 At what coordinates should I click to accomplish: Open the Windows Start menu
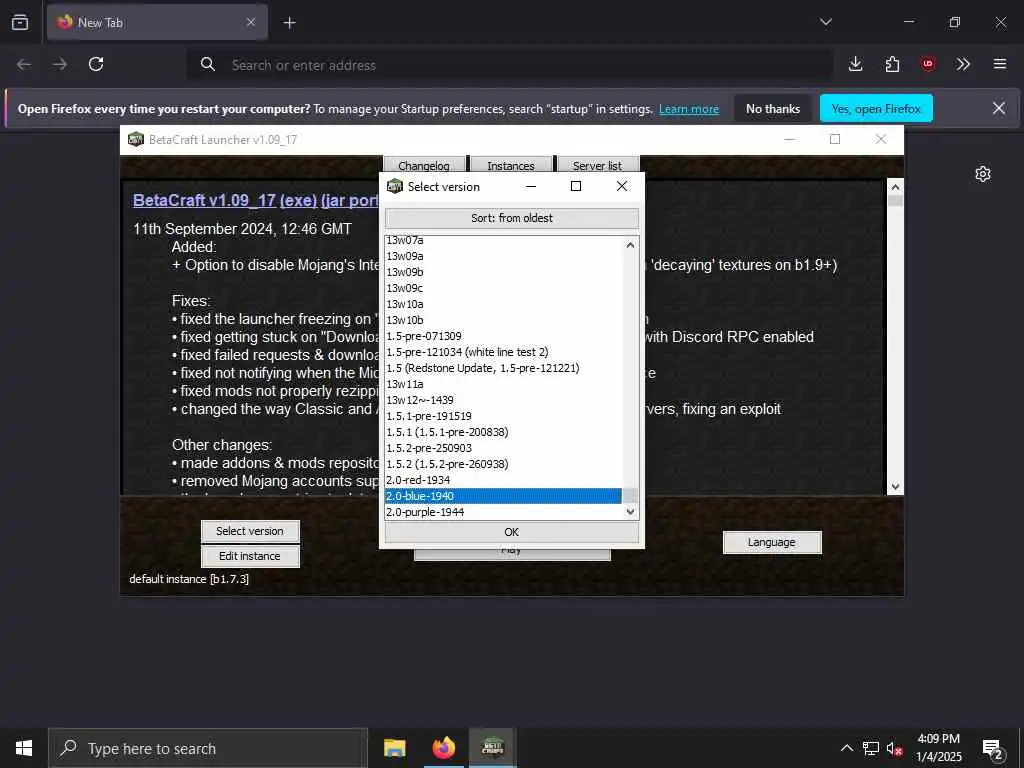pyautogui.click(x=24, y=748)
